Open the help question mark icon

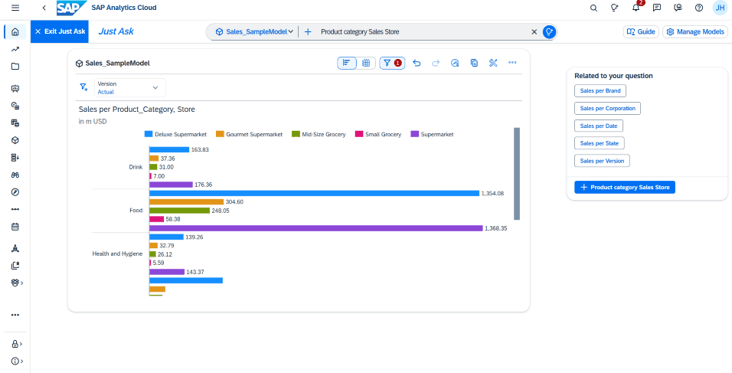pyautogui.click(x=698, y=8)
